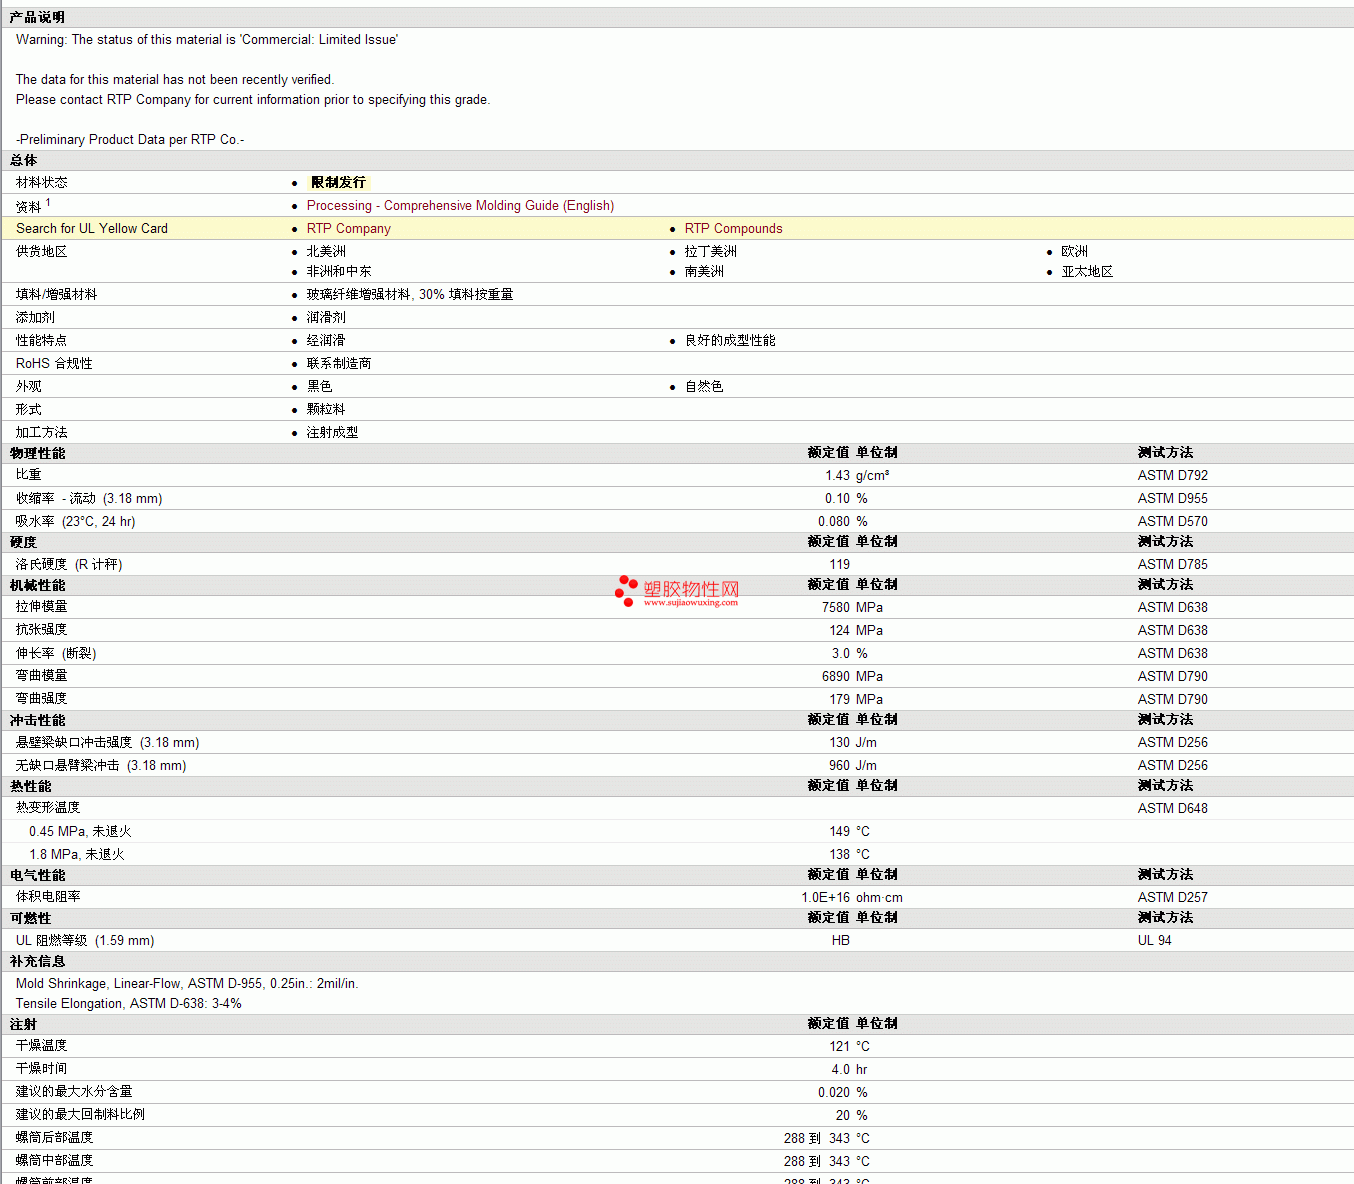1354x1184 pixels.
Task: Select the 可燃性 section header
Action: [x=31, y=918]
